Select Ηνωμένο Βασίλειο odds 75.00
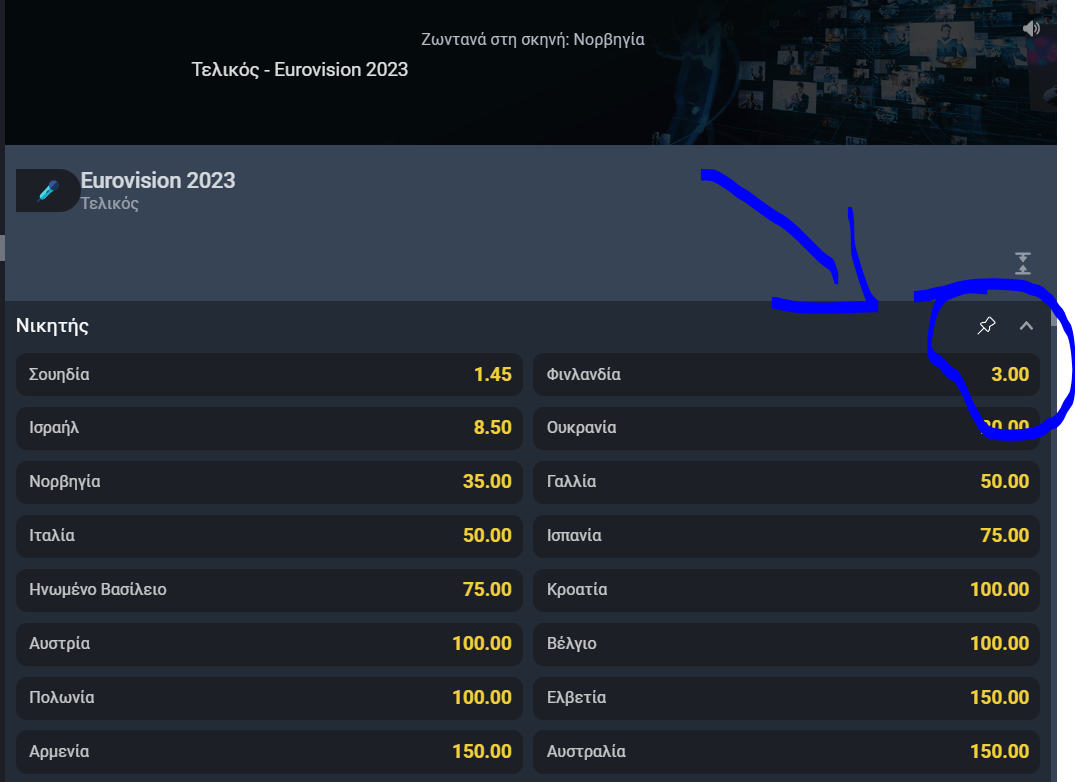The width and height of the screenshot is (1075, 782). pyautogui.click(x=269, y=590)
